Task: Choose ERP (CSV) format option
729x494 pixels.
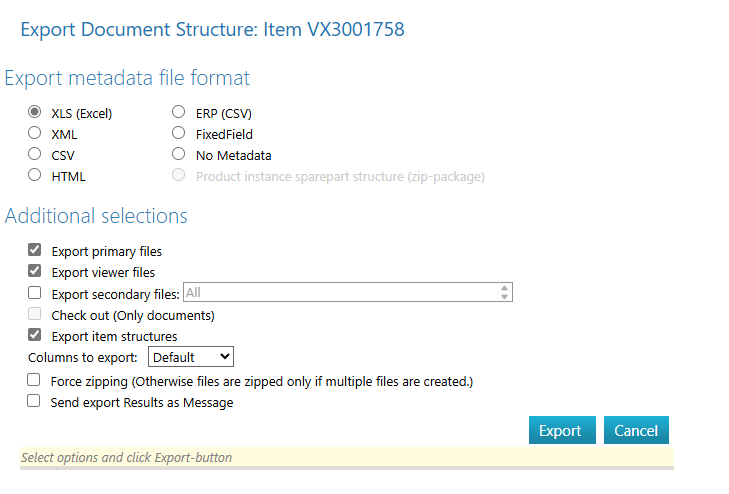Action: (179, 113)
